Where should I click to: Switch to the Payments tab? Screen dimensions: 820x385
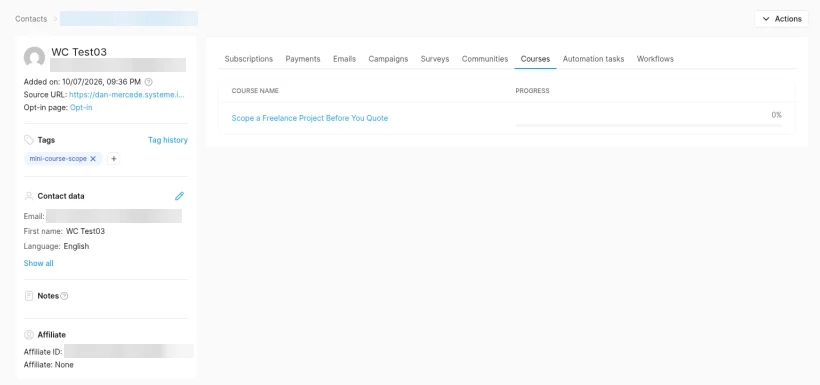[303, 59]
